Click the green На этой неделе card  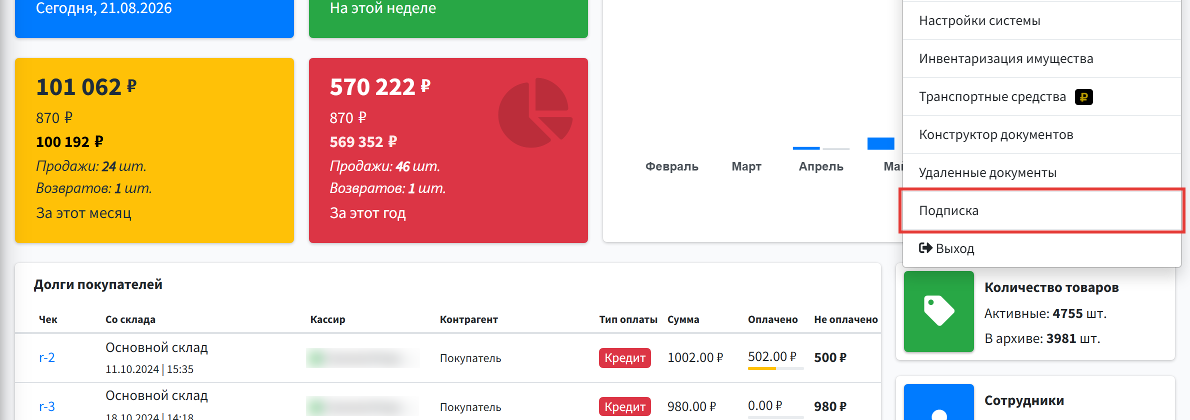[x=449, y=18]
